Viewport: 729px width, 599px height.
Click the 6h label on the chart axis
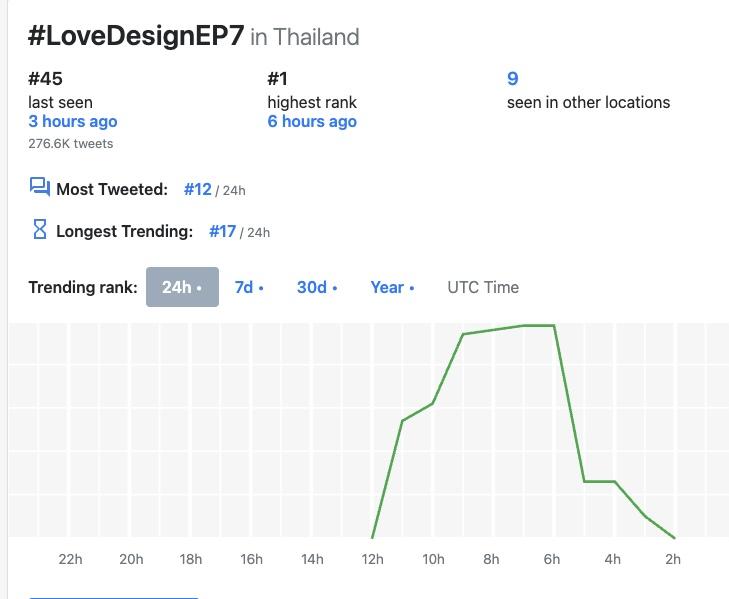point(551,559)
